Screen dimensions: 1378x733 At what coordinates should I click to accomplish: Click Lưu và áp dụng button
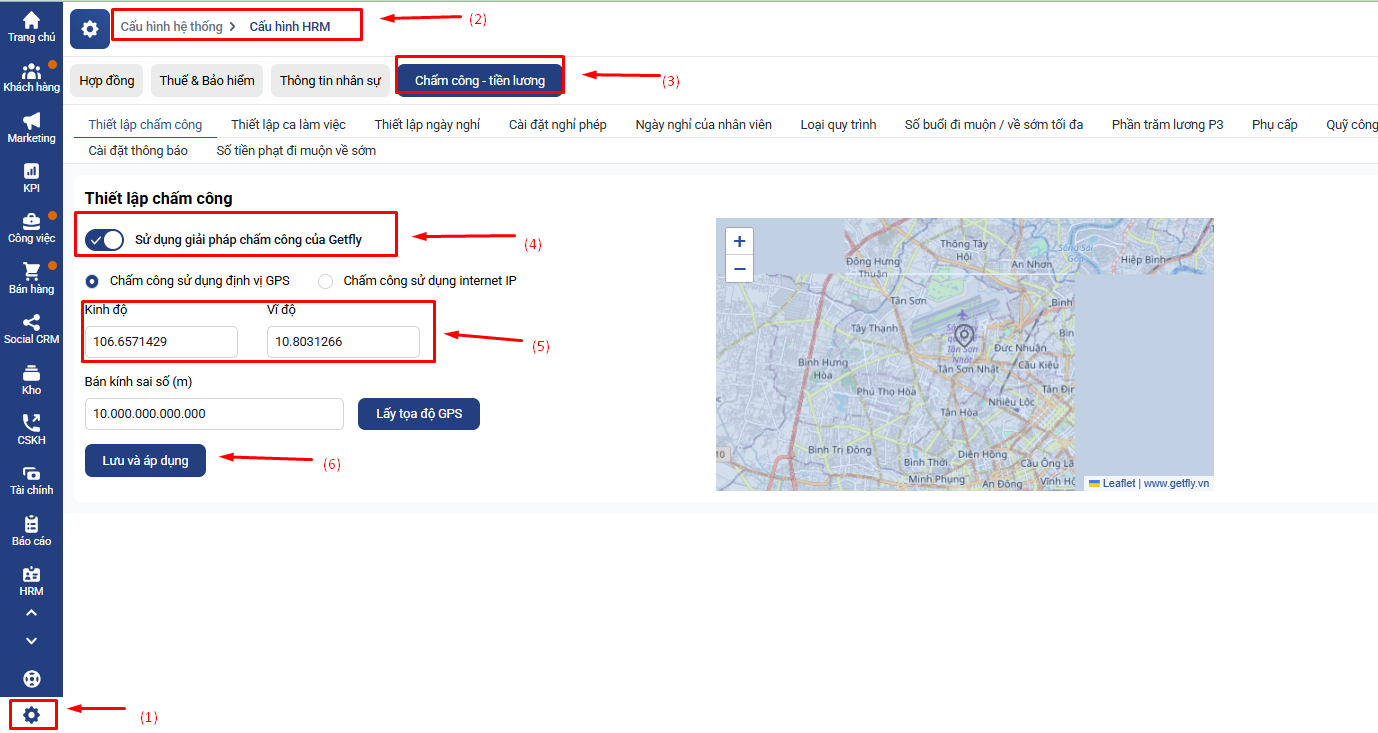tap(145, 460)
